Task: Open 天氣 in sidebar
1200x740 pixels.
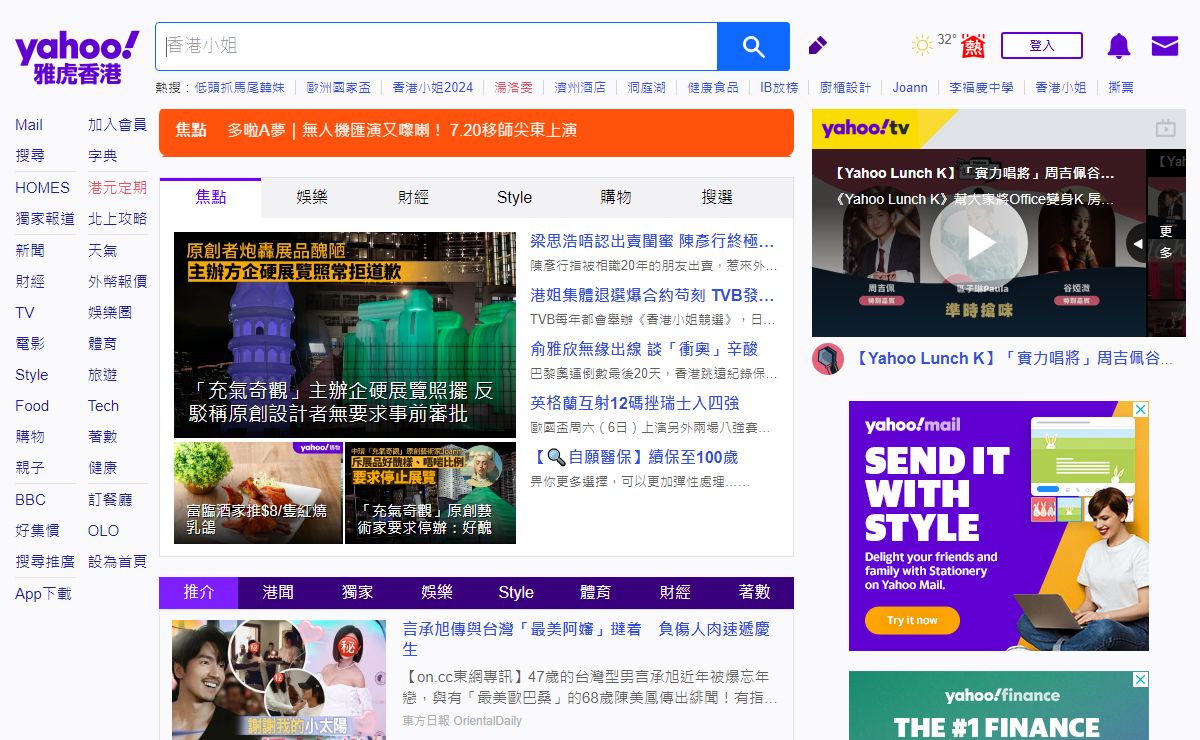Action: pos(102,250)
